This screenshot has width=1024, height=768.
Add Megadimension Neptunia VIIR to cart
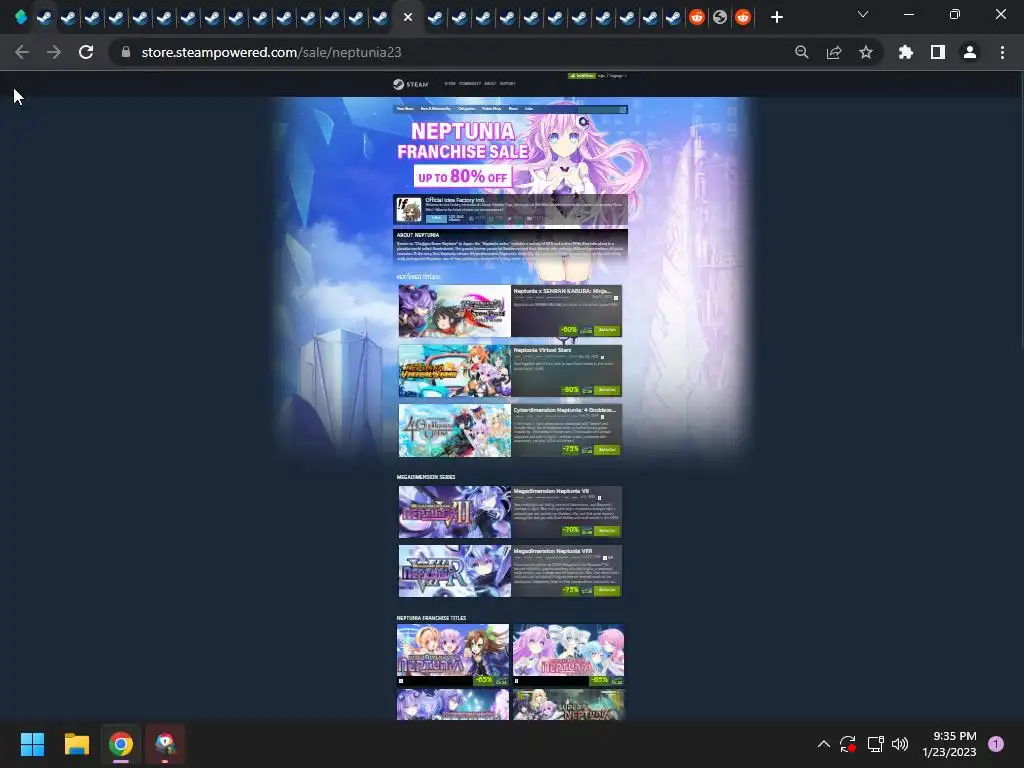click(x=607, y=590)
